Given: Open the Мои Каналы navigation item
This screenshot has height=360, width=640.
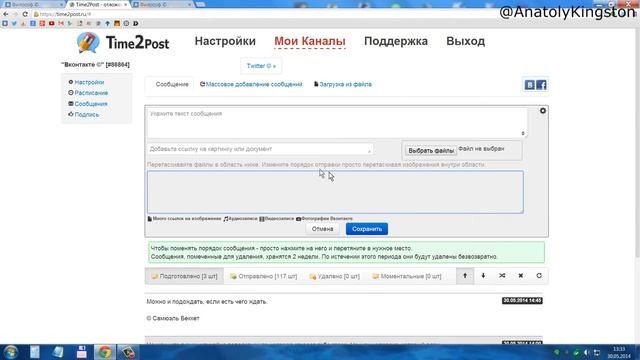Looking at the screenshot, I should 310,41.
